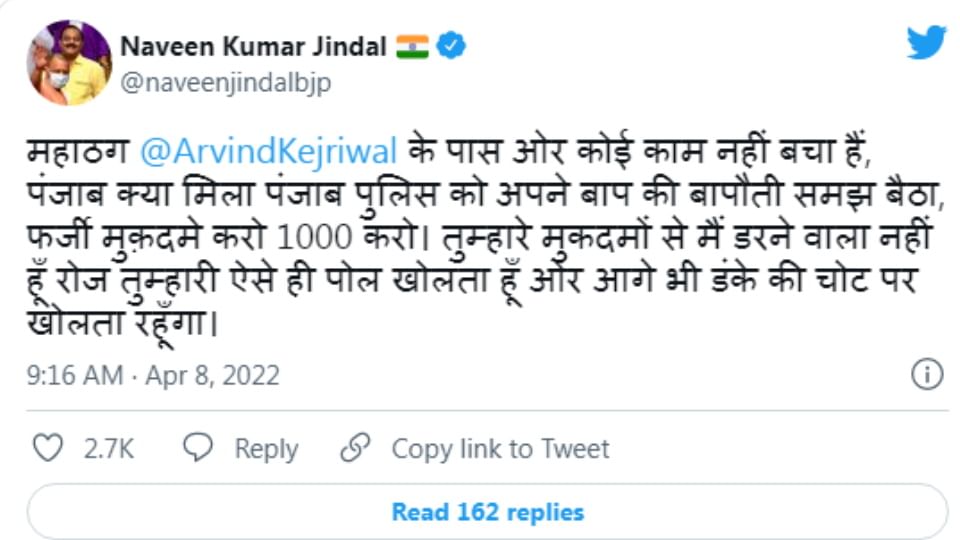Open the Read 162 replies button
This screenshot has width=960, height=540.
(487, 513)
